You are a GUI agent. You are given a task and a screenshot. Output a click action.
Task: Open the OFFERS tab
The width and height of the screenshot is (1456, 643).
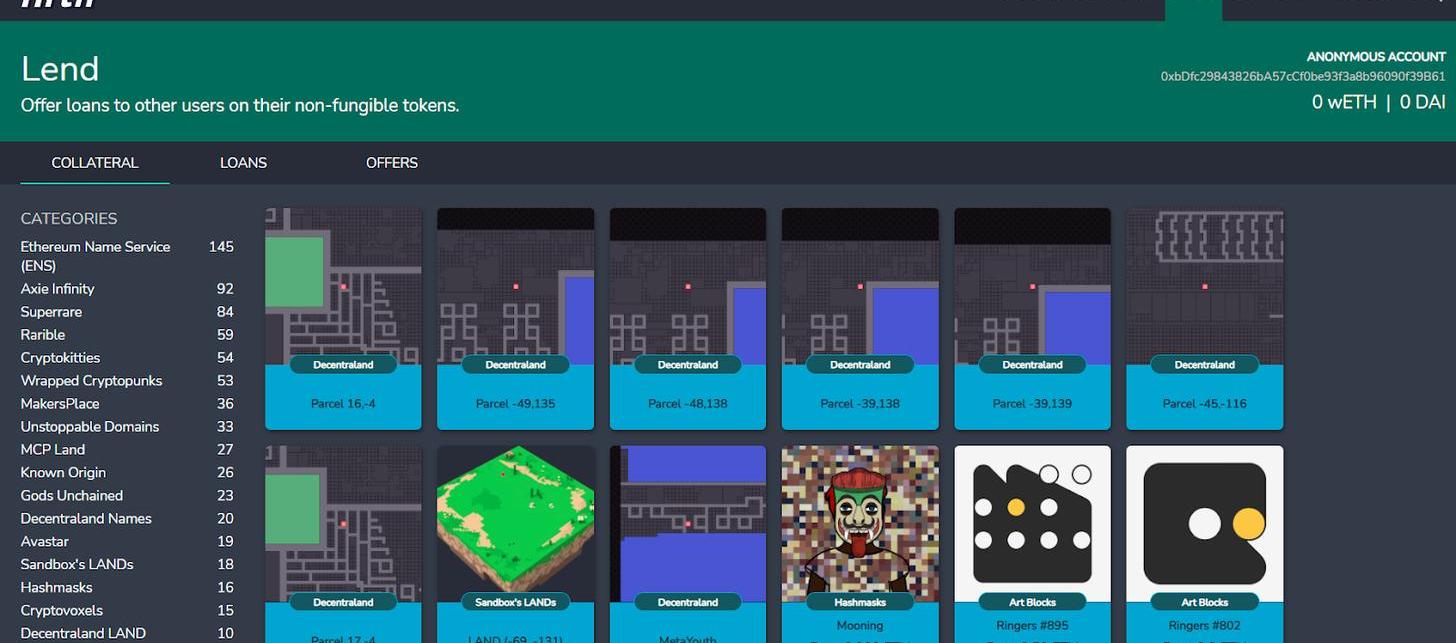[x=391, y=163]
